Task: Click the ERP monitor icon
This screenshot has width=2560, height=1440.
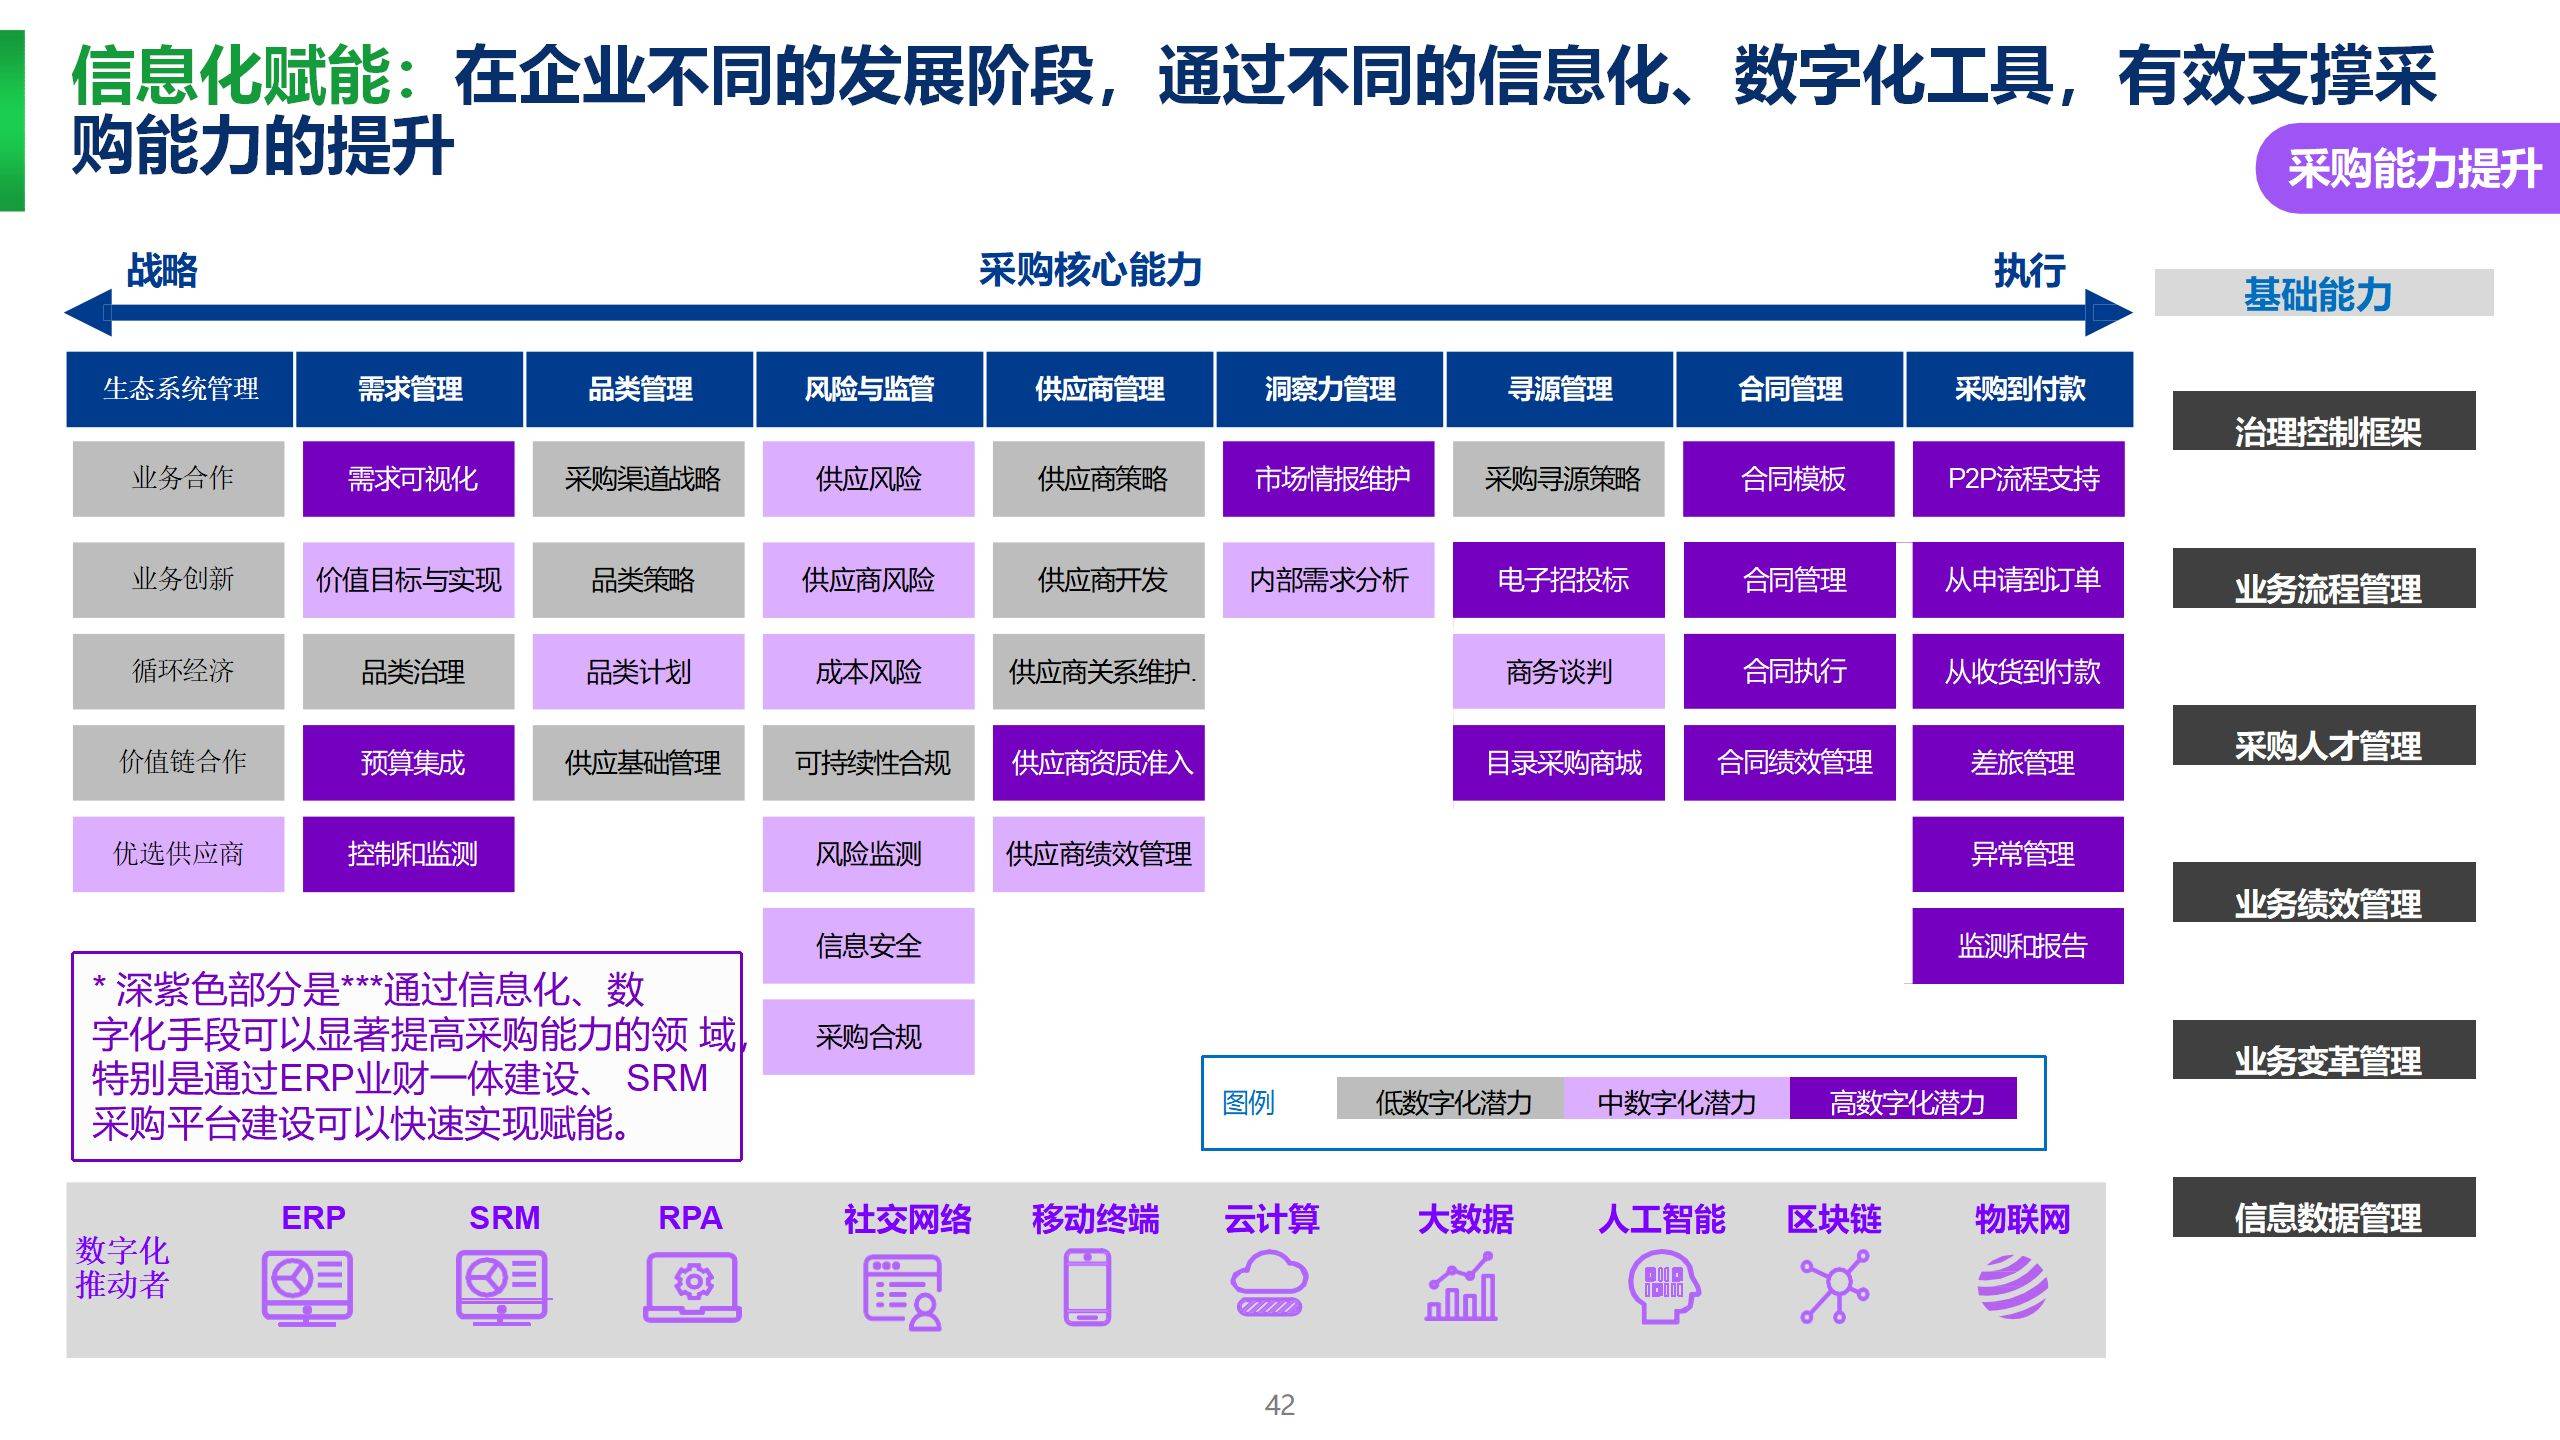Action: [307, 1287]
